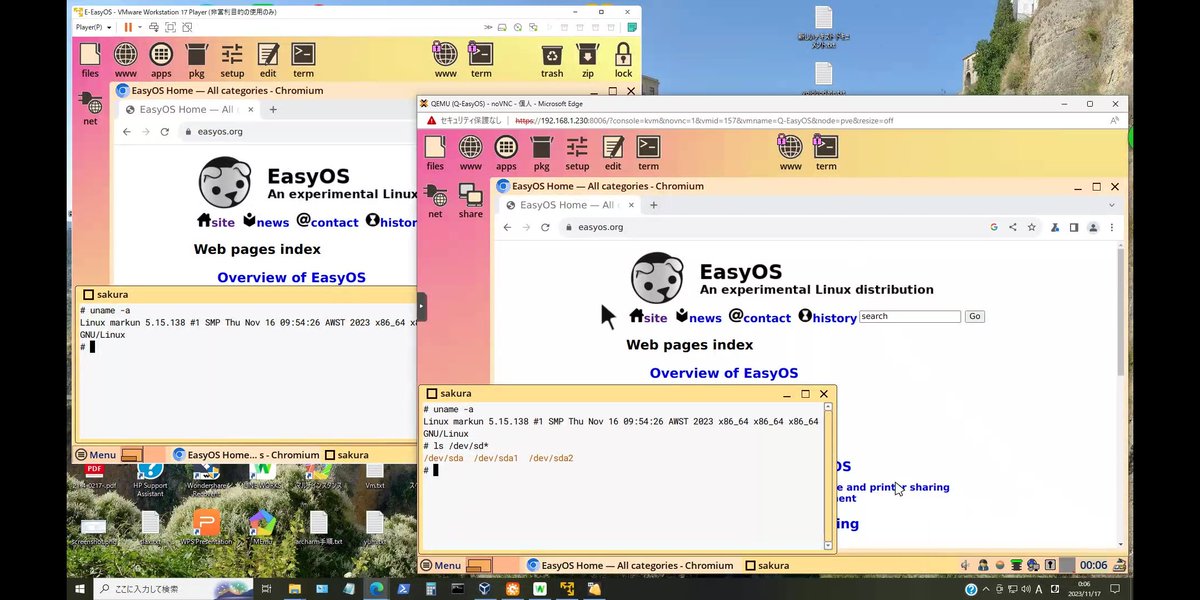Open new tab in QEMU Chromium
The width and height of the screenshot is (1200, 600).
654,205
